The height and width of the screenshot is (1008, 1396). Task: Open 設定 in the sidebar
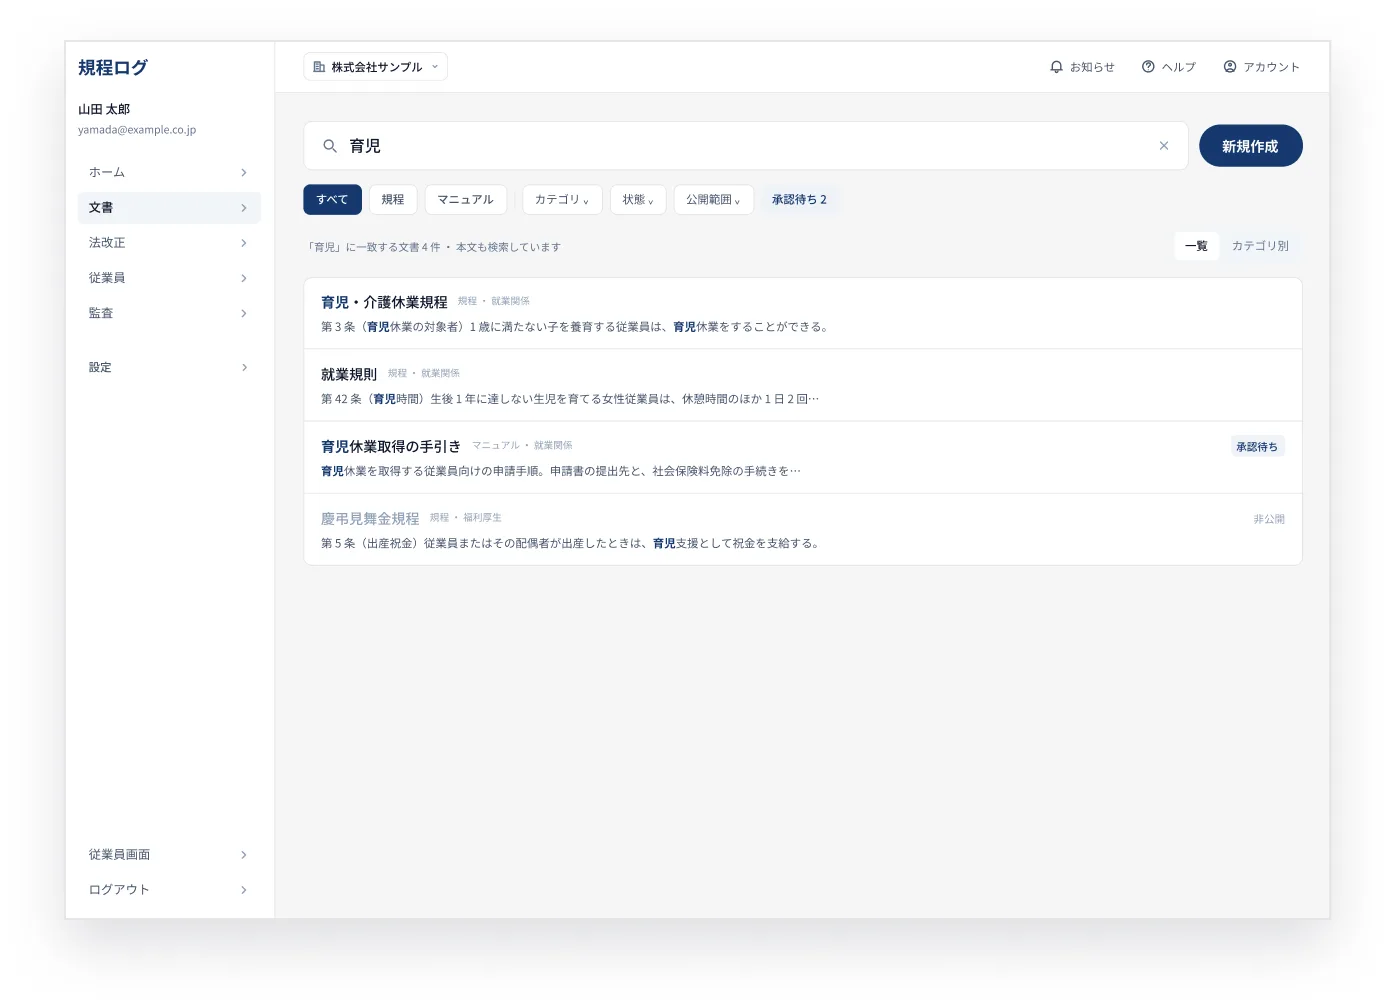pos(169,368)
